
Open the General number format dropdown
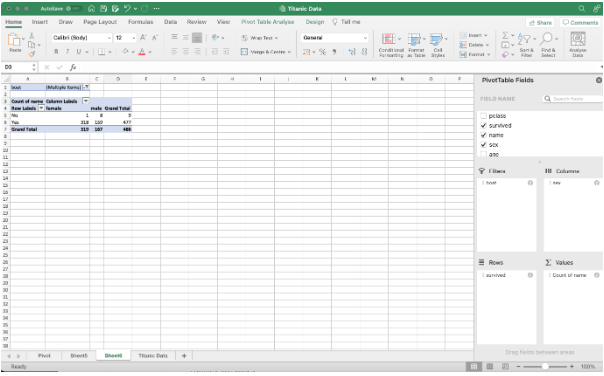pos(365,38)
